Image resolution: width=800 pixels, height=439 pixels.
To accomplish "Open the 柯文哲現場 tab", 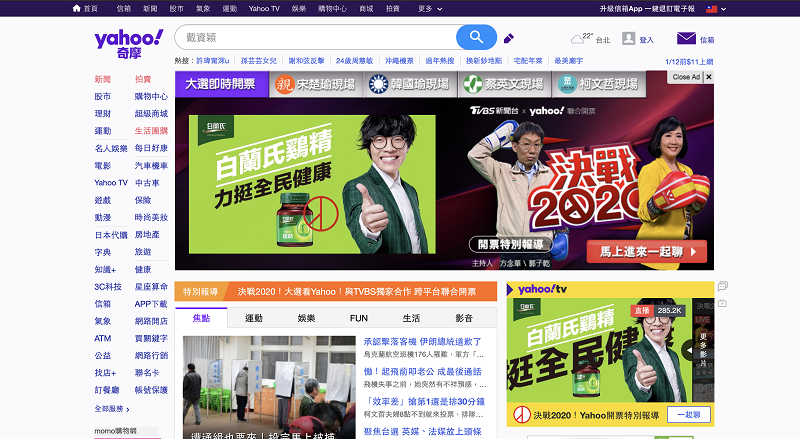I will [x=598, y=84].
